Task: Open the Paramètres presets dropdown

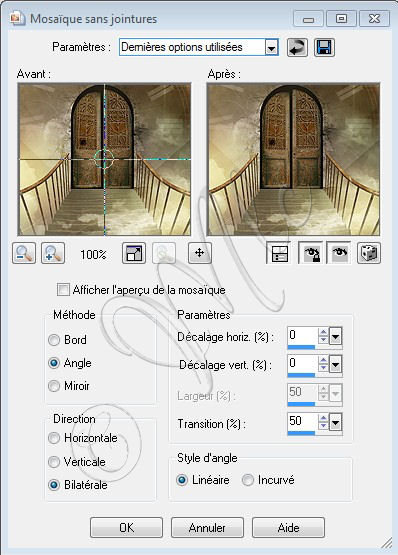Action: tap(271, 47)
